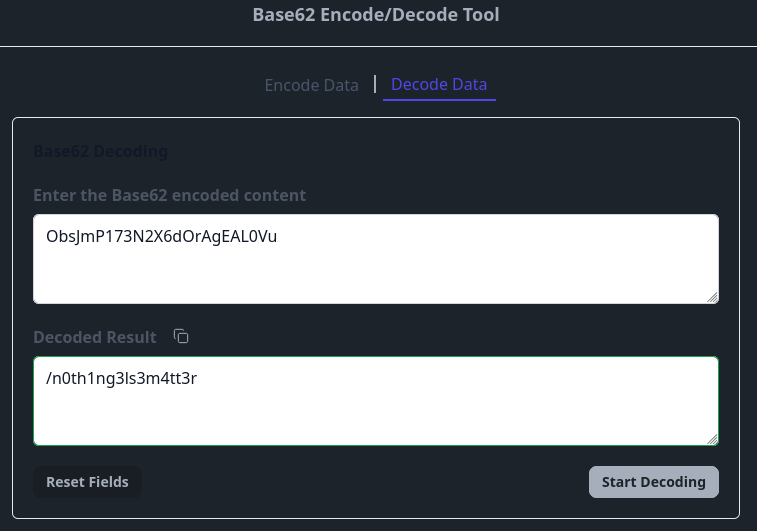This screenshot has height=531, width=757.
Task: Grab the encoded input box resize handle
Action: click(713, 297)
